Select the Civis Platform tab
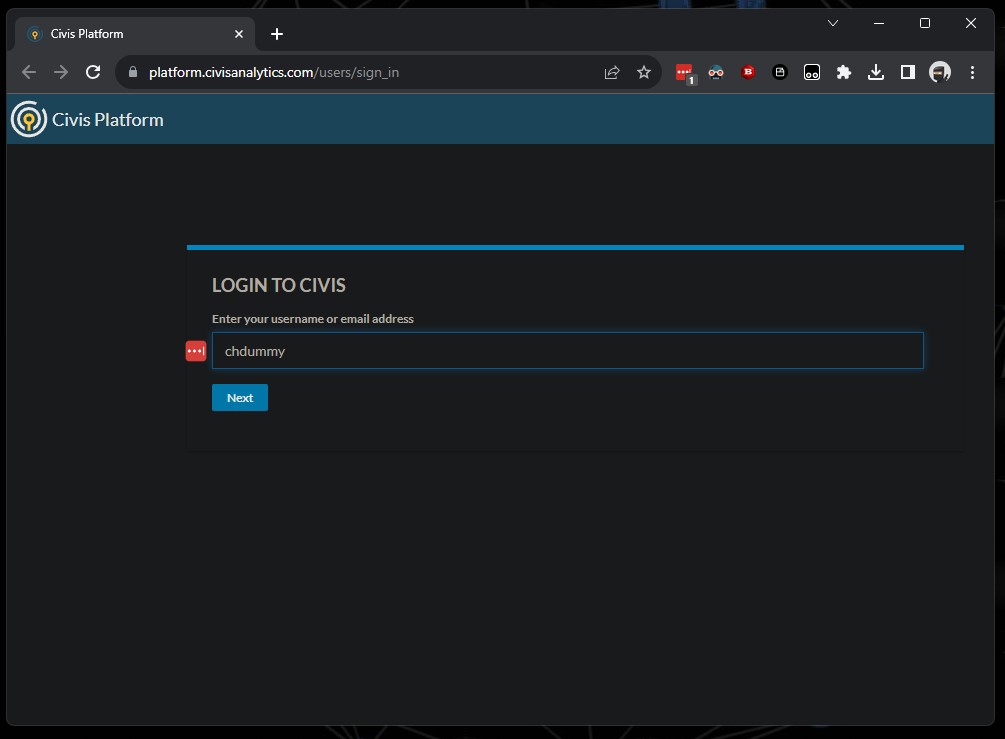Screen dimensions: 1005x739 click(x=135, y=34)
